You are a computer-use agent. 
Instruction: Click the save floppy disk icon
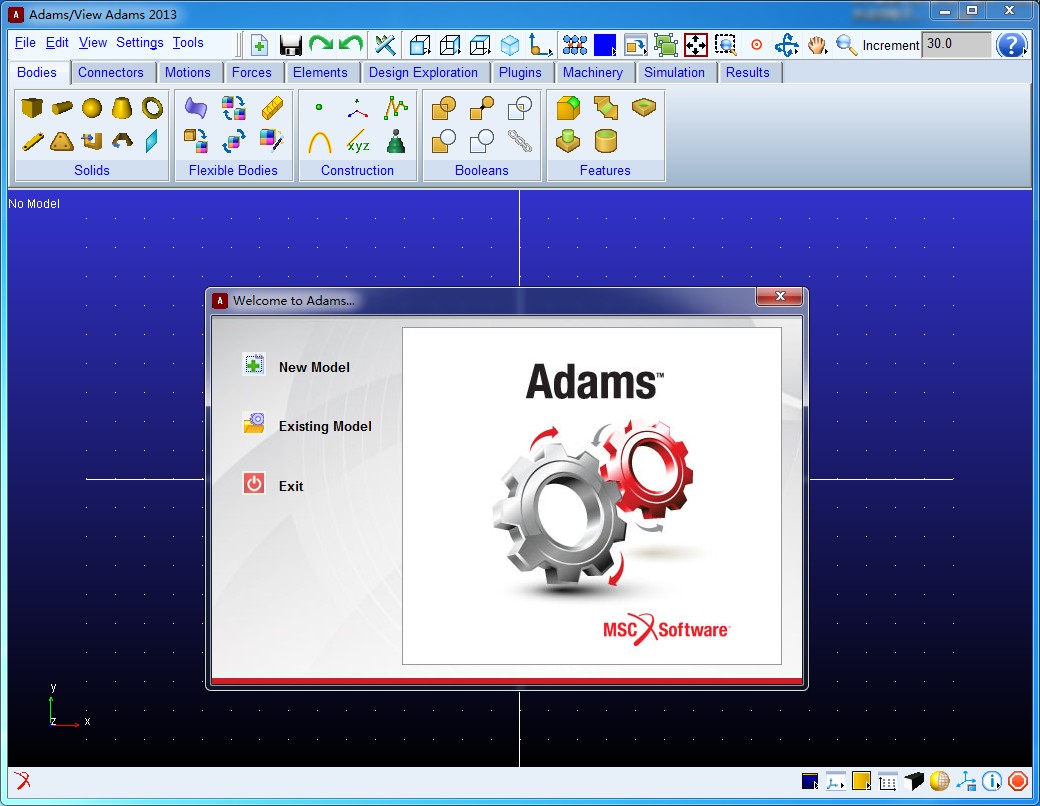pos(291,45)
